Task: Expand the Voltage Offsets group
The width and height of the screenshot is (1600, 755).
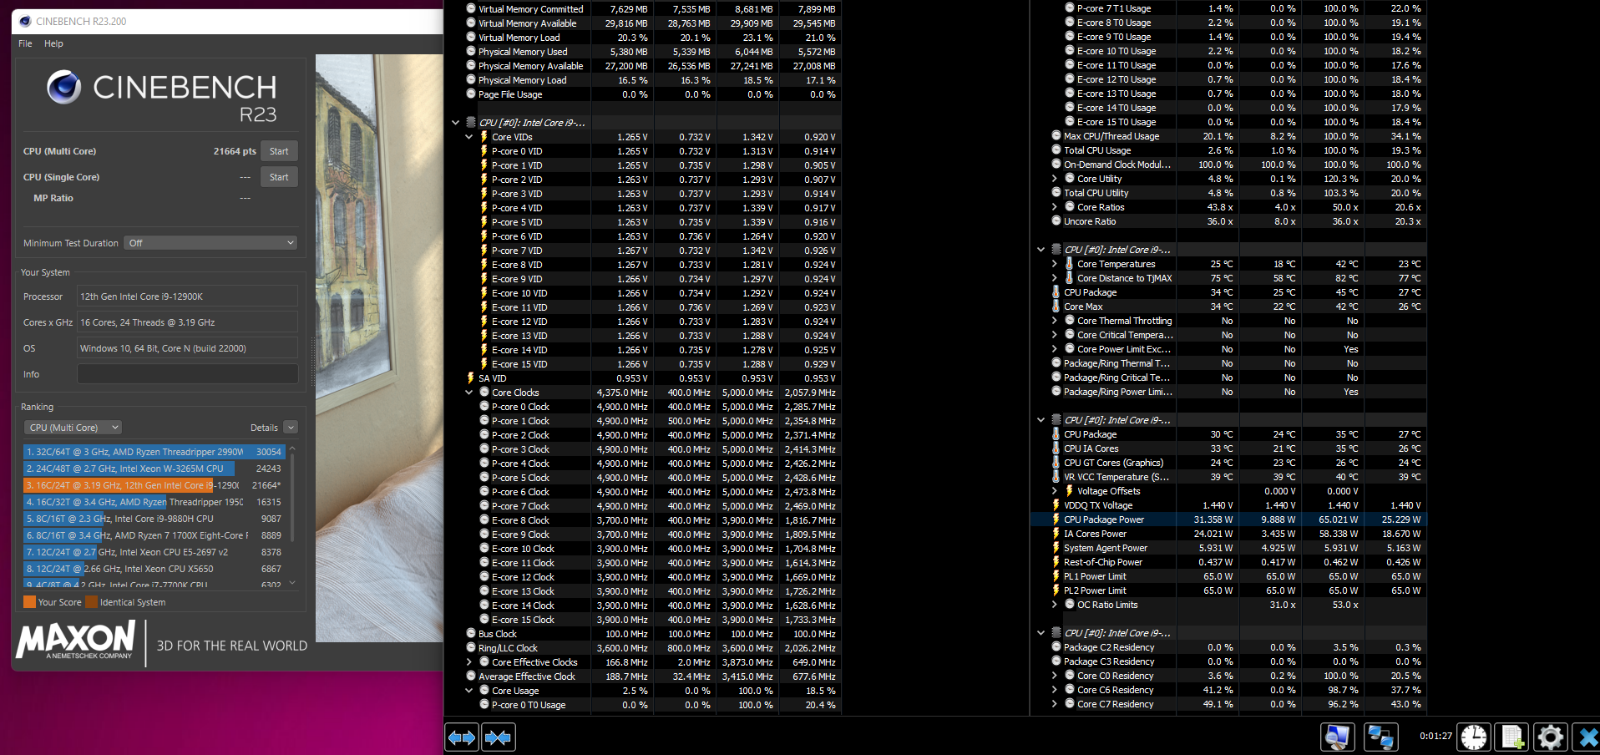Action: click(x=1054, y=491)
